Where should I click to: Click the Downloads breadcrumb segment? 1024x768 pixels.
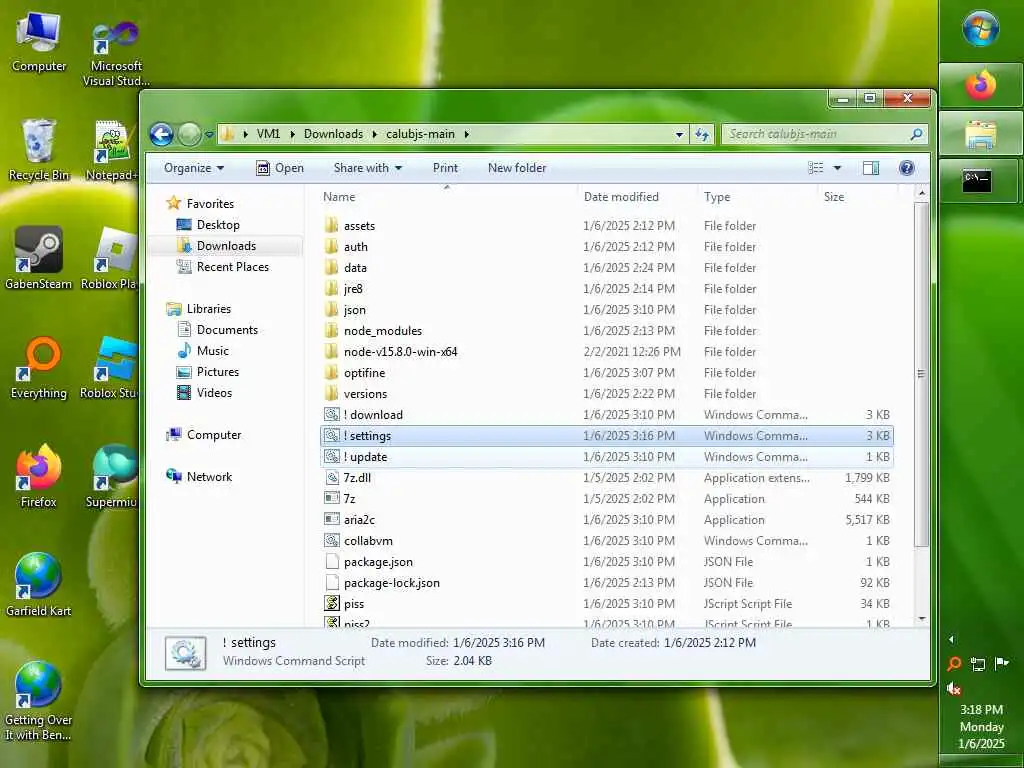coord(333,135)
